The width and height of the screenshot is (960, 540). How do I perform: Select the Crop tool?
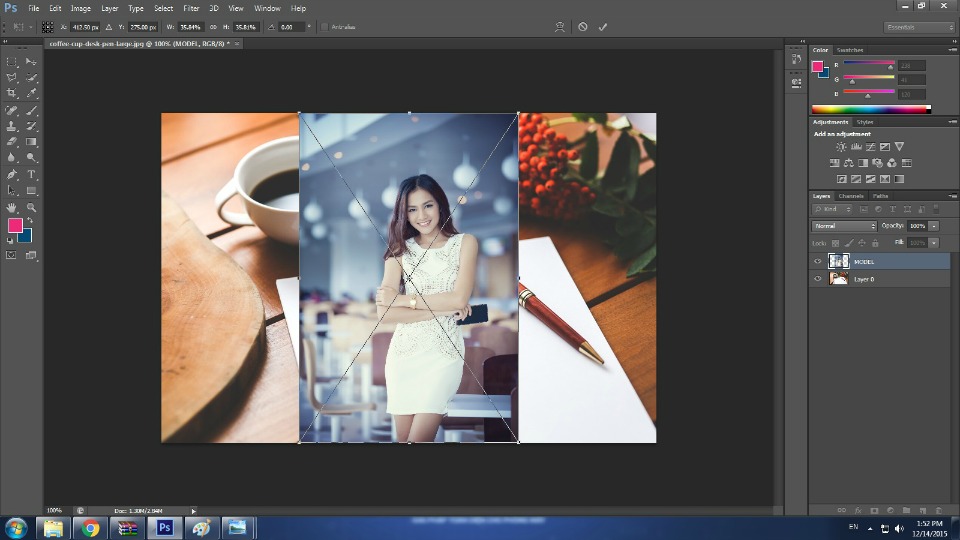coord(12,93)
